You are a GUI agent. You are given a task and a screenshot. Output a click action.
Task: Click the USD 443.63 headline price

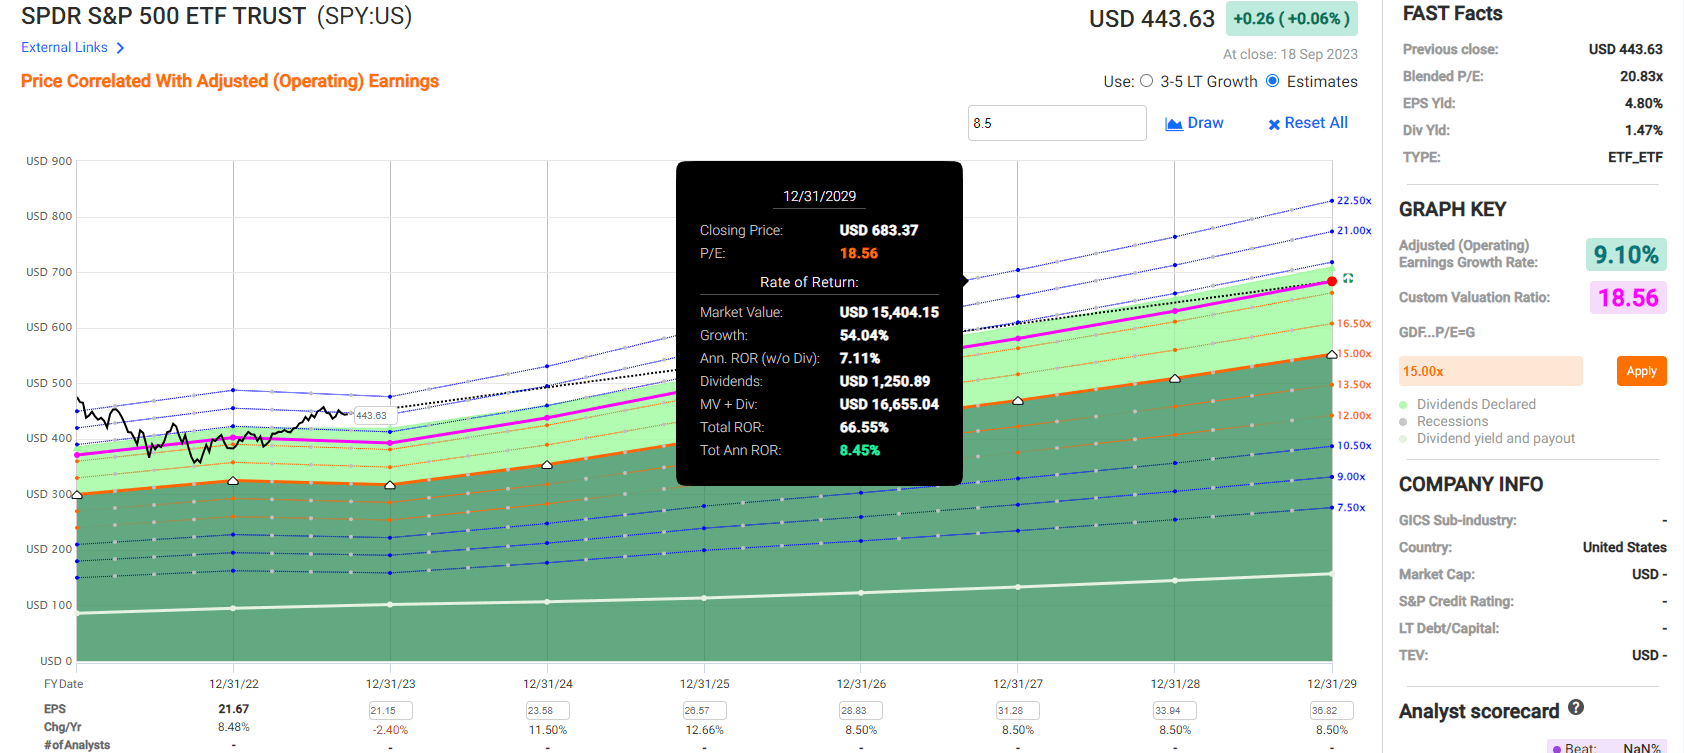pyautogui.click(x=1152, y=19)
